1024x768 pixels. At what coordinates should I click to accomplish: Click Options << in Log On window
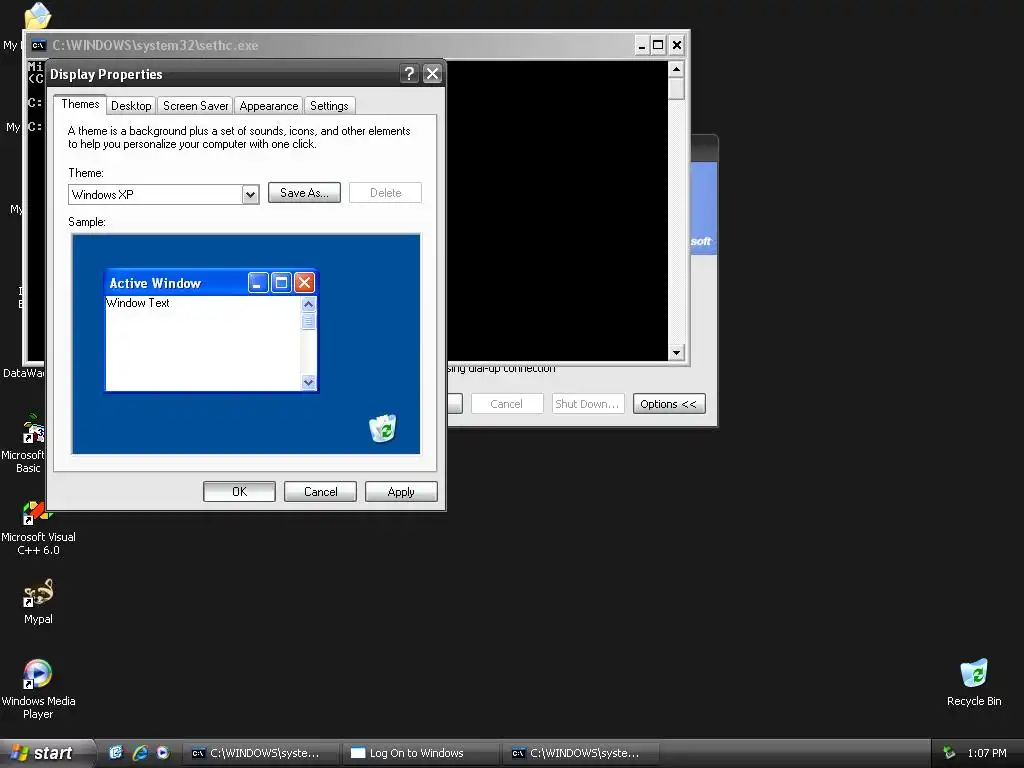[x=669, y=404]
